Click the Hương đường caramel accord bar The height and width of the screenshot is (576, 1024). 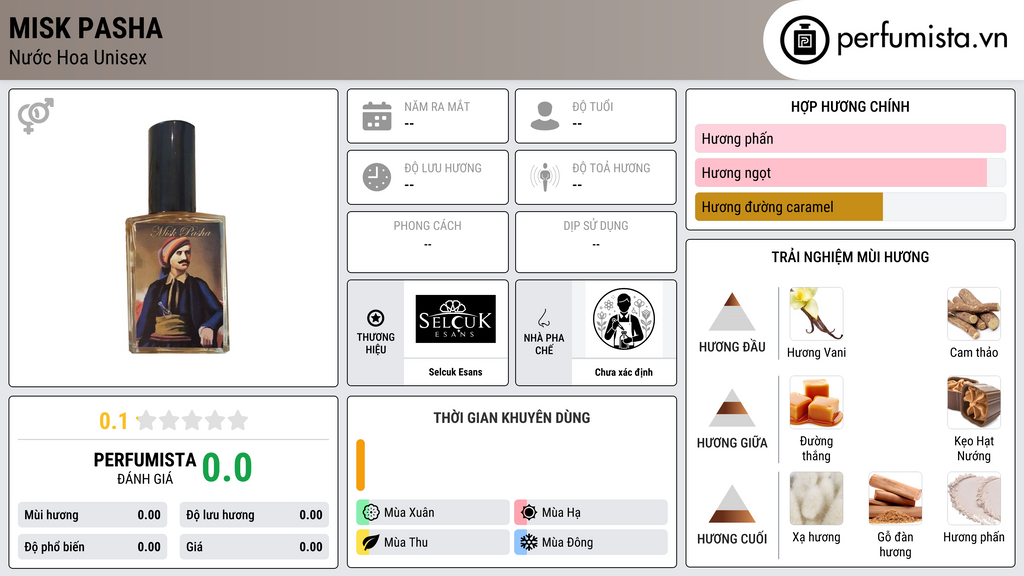pos(850,207)
